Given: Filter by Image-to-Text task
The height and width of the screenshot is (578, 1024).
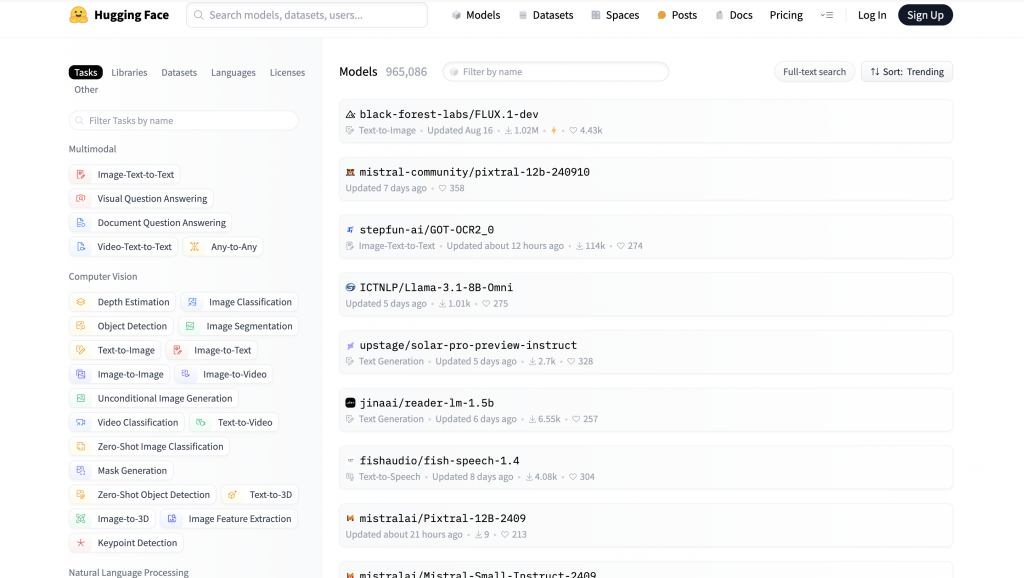Looking at the screenshot, I should tap(212, 350).
